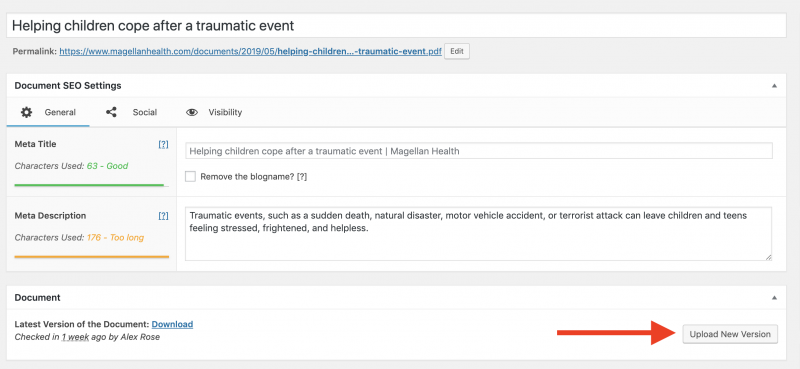Collapse the Document panel with its arrow
Image resolution: width=800 pixels, height=369 pixels.
click(x=774, y=298)
